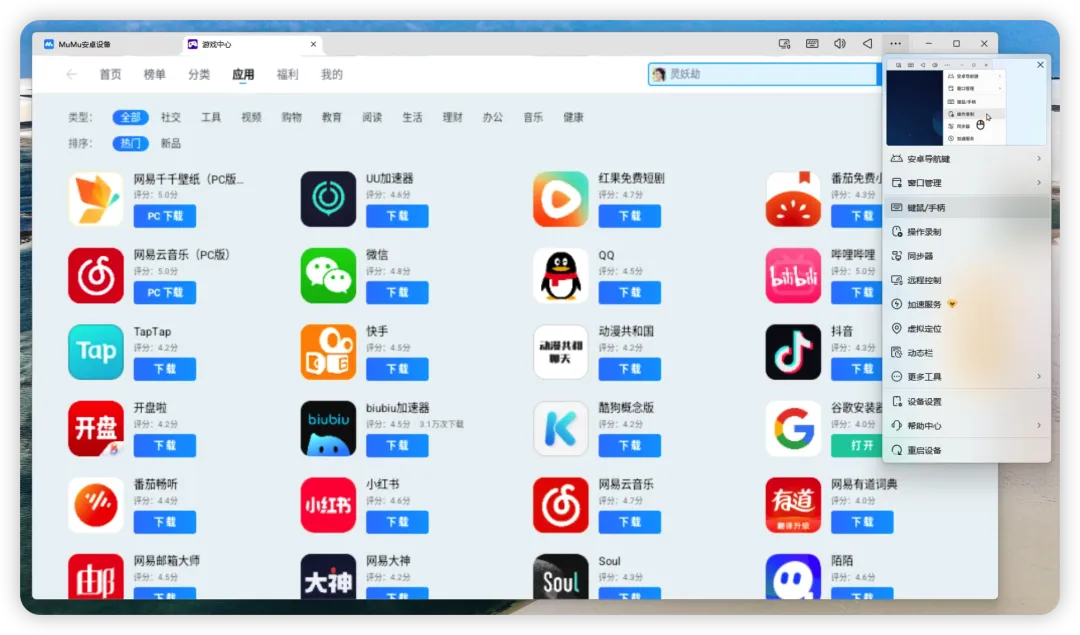Open the 动漫共和国 app icon
The height and width of the screenshot is (635, 1080).
(561, 352)
